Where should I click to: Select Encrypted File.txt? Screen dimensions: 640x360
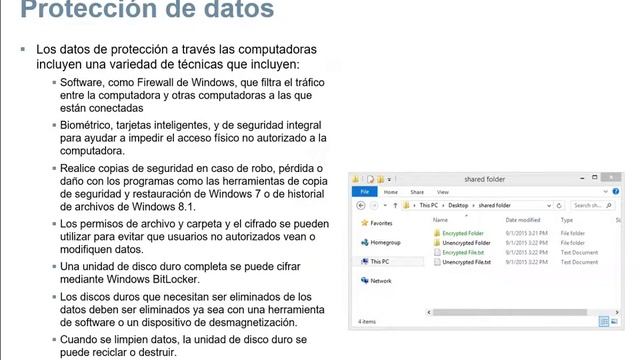coord(463,253)
